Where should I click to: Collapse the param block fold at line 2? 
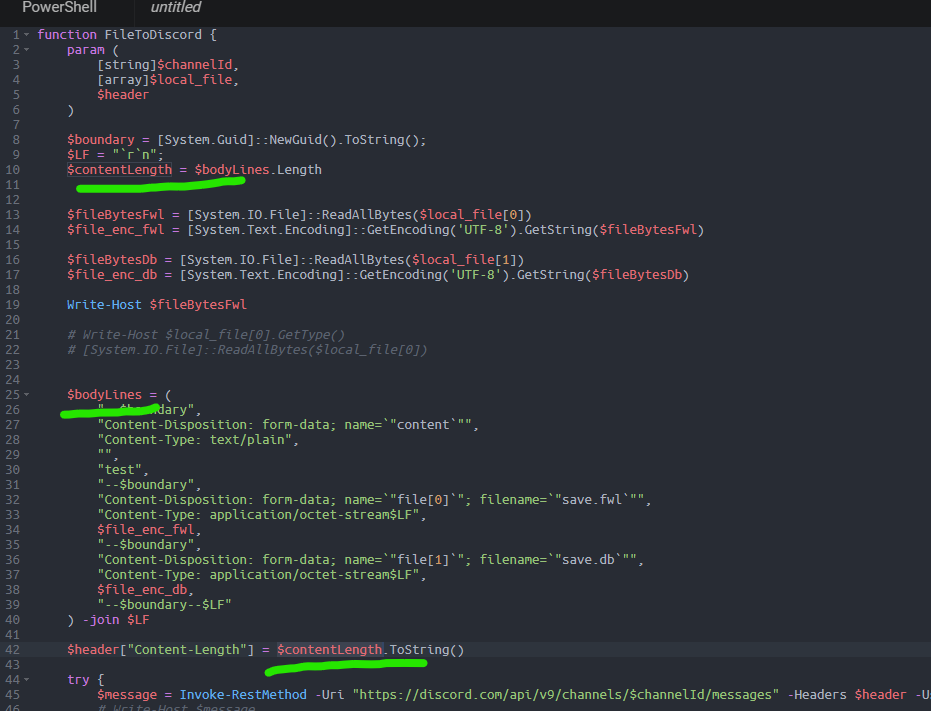26,50
